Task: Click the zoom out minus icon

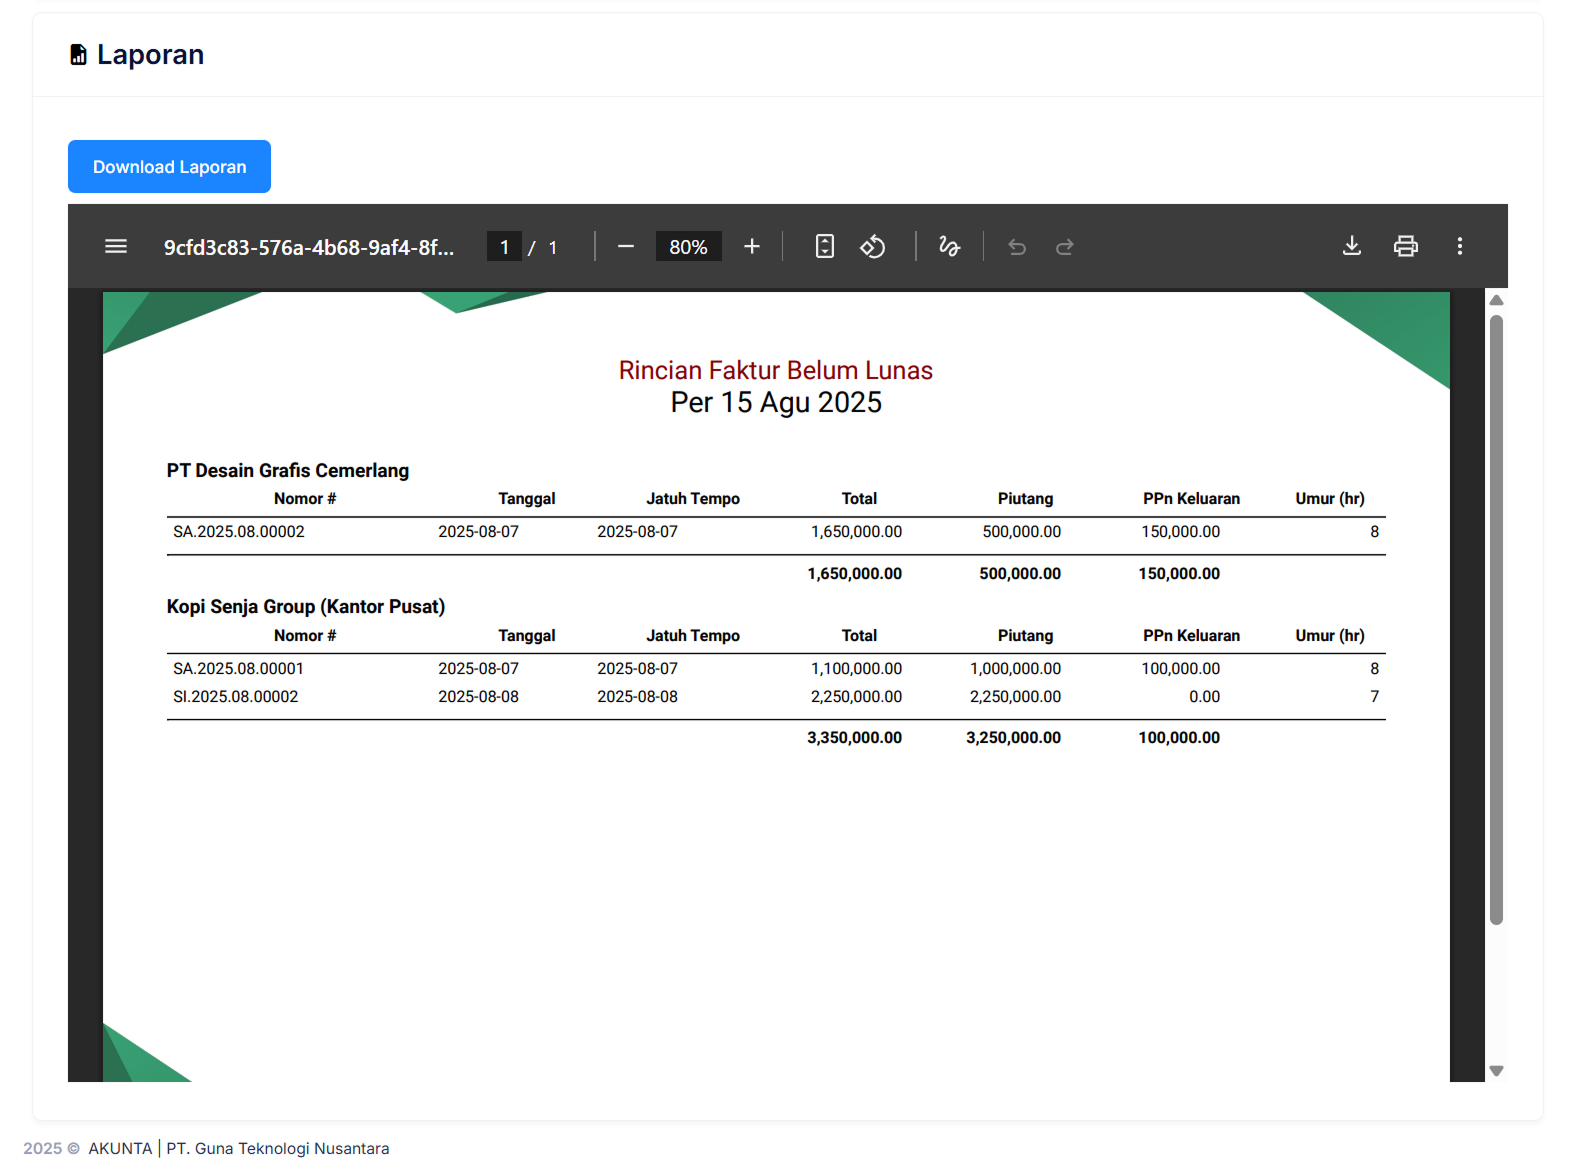Action: (626, 246)
